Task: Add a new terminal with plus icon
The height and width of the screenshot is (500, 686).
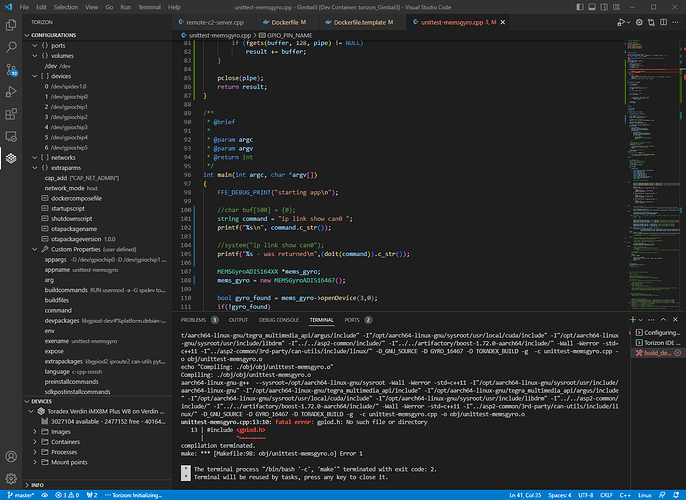Action: pyautogui.click(x=633, y=320)
